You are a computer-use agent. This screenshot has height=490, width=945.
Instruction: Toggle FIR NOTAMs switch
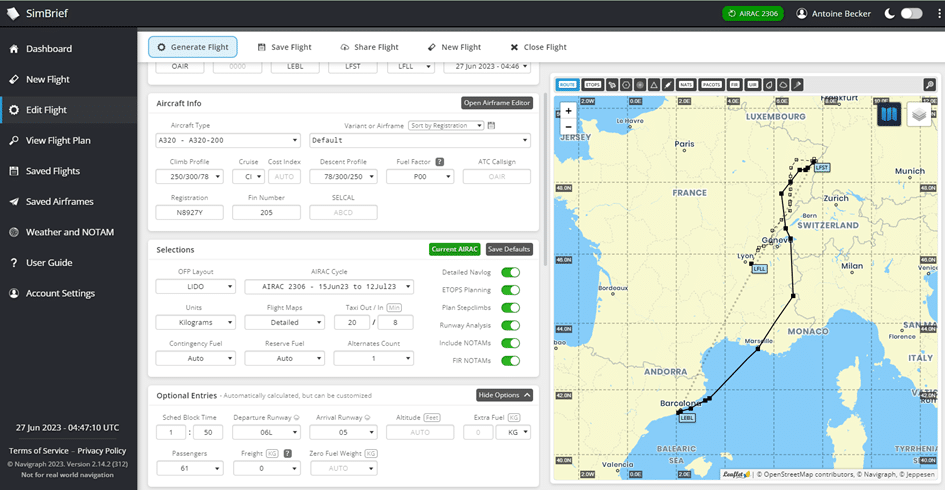pos(510,361)
